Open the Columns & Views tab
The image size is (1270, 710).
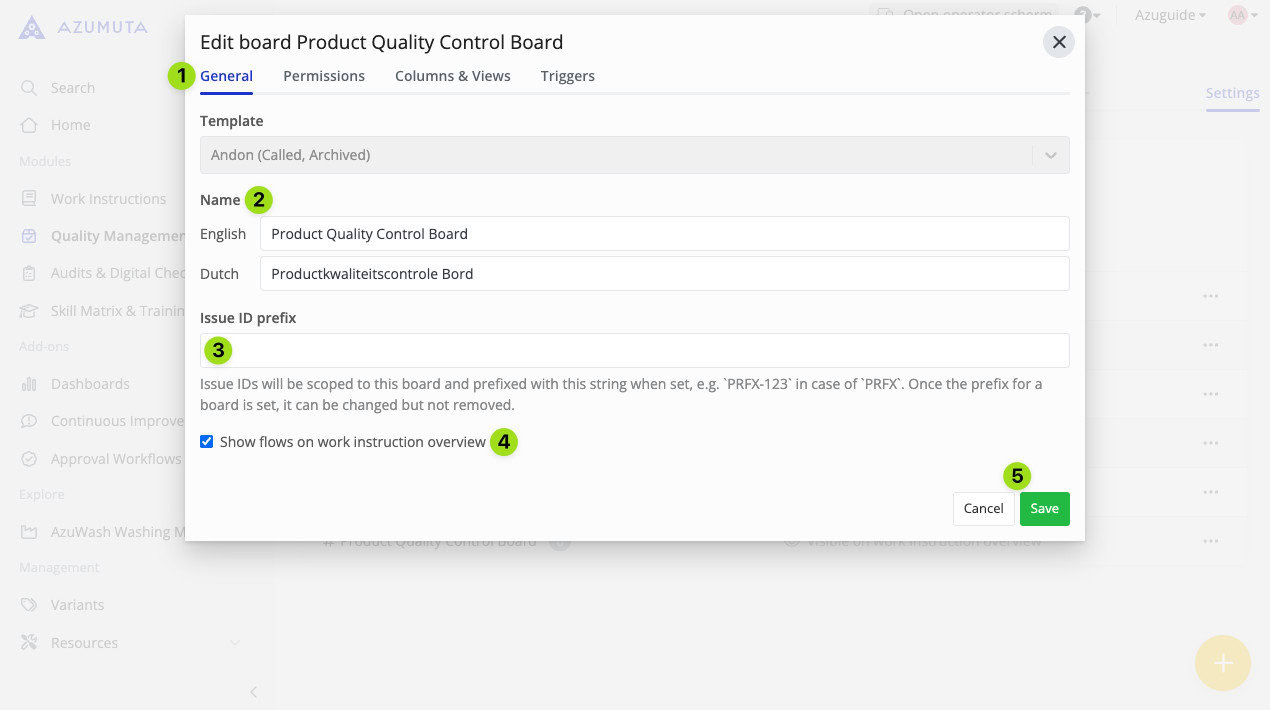click(x=452, y=76)
